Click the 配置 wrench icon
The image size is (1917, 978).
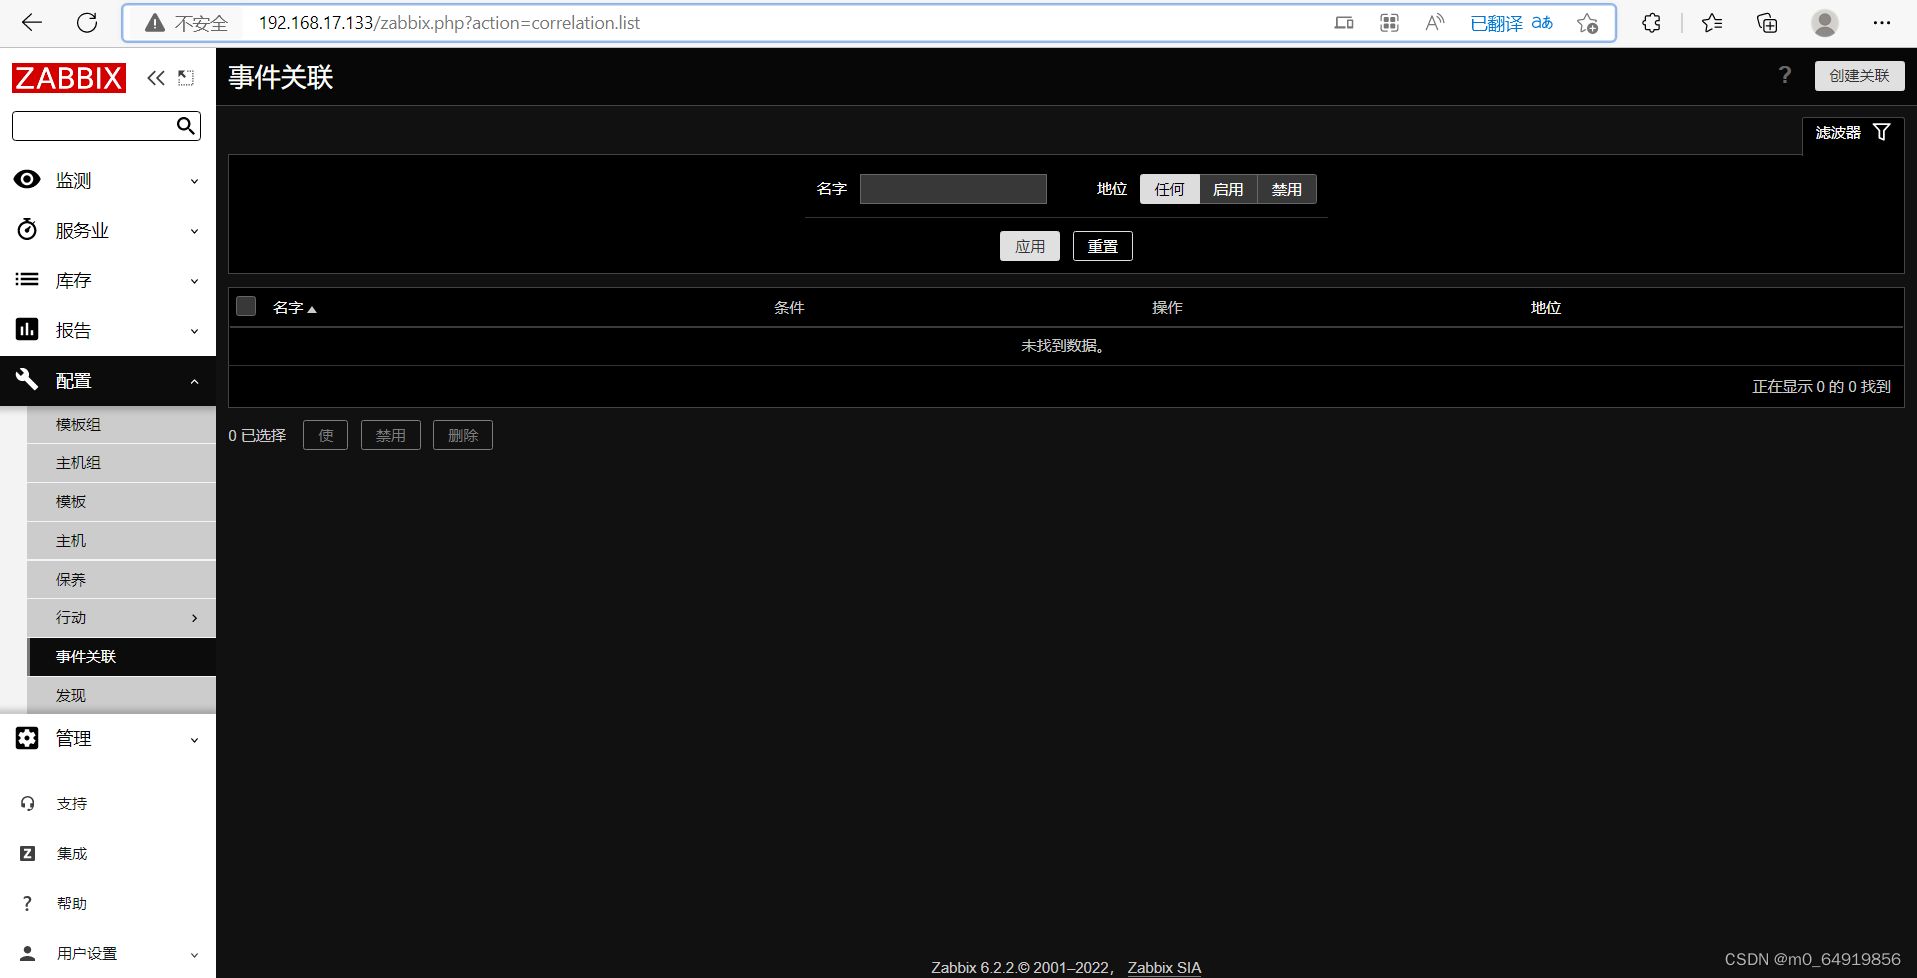[x=27, y=379]
